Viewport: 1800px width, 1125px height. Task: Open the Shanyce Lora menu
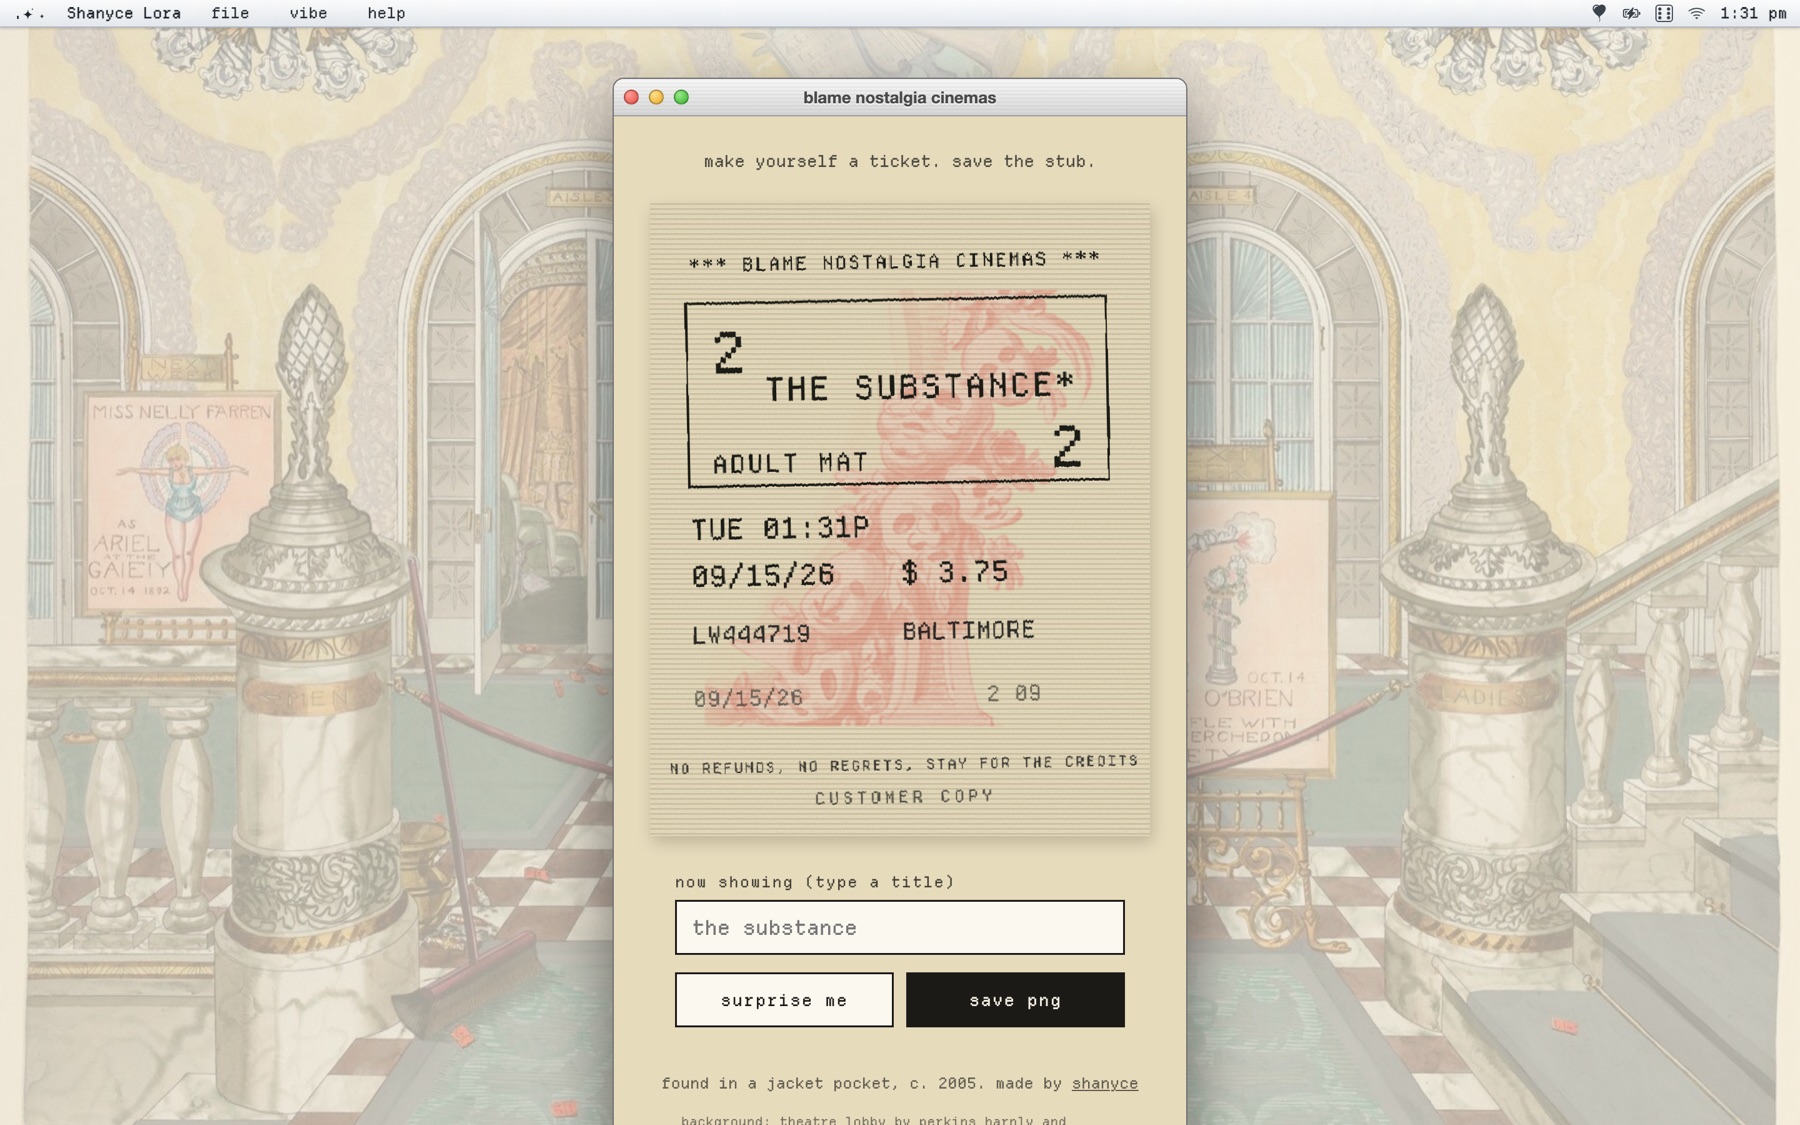tap(124, 13)
